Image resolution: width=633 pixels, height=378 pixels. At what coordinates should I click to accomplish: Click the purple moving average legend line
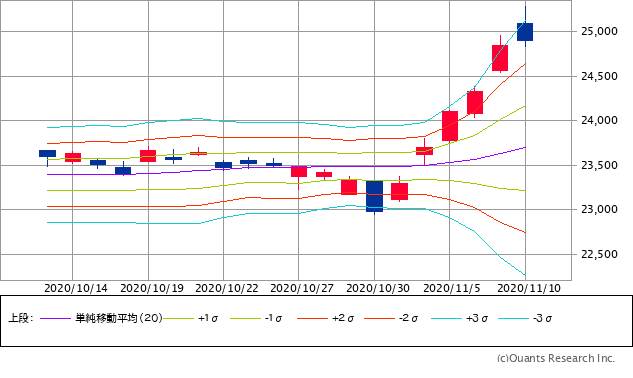56,319
